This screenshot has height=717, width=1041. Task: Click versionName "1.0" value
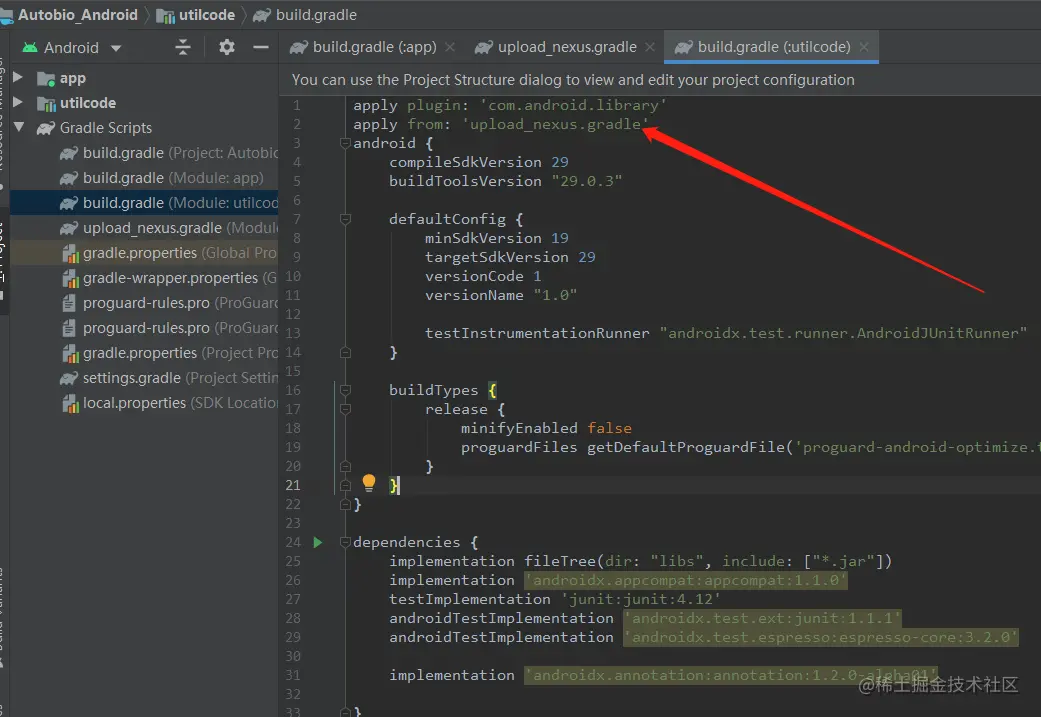pyautogui.click(x=555, y=295)
